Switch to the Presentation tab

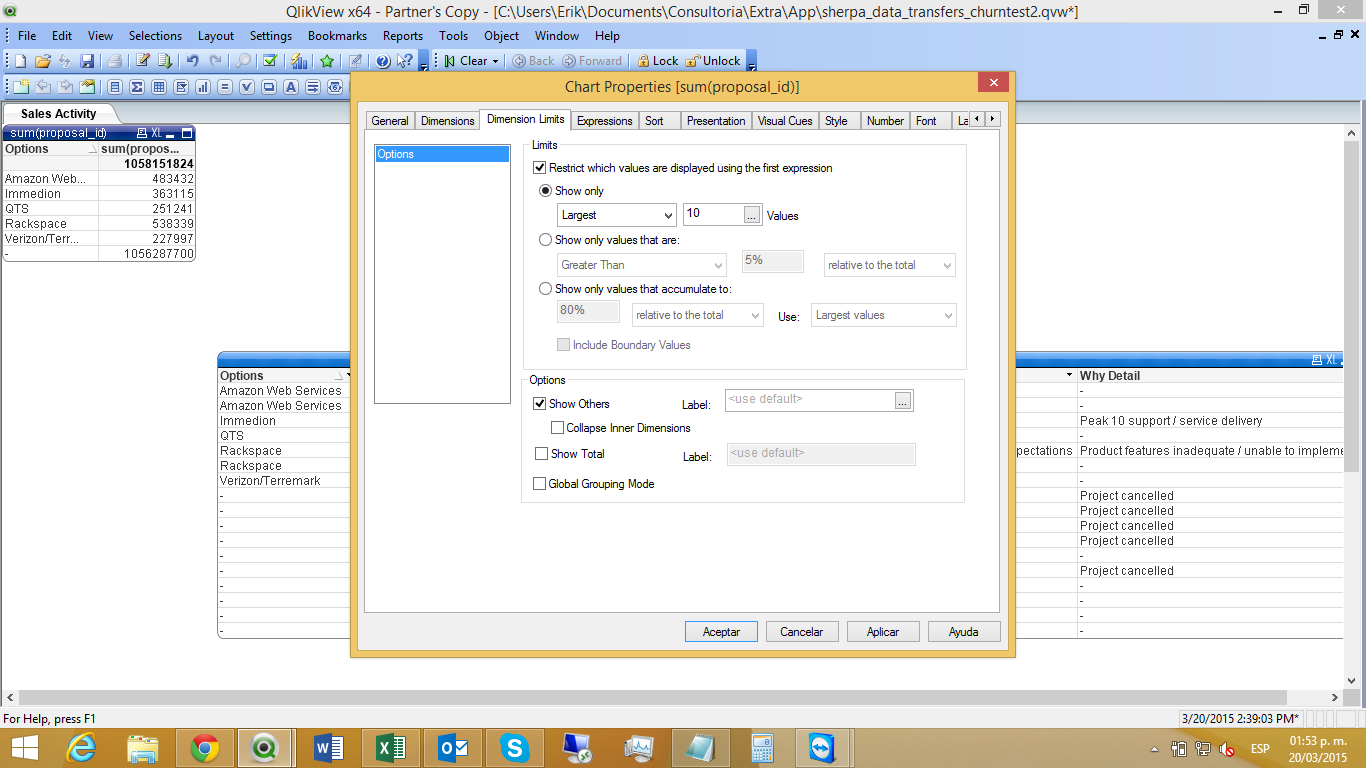tap(716, 121)
